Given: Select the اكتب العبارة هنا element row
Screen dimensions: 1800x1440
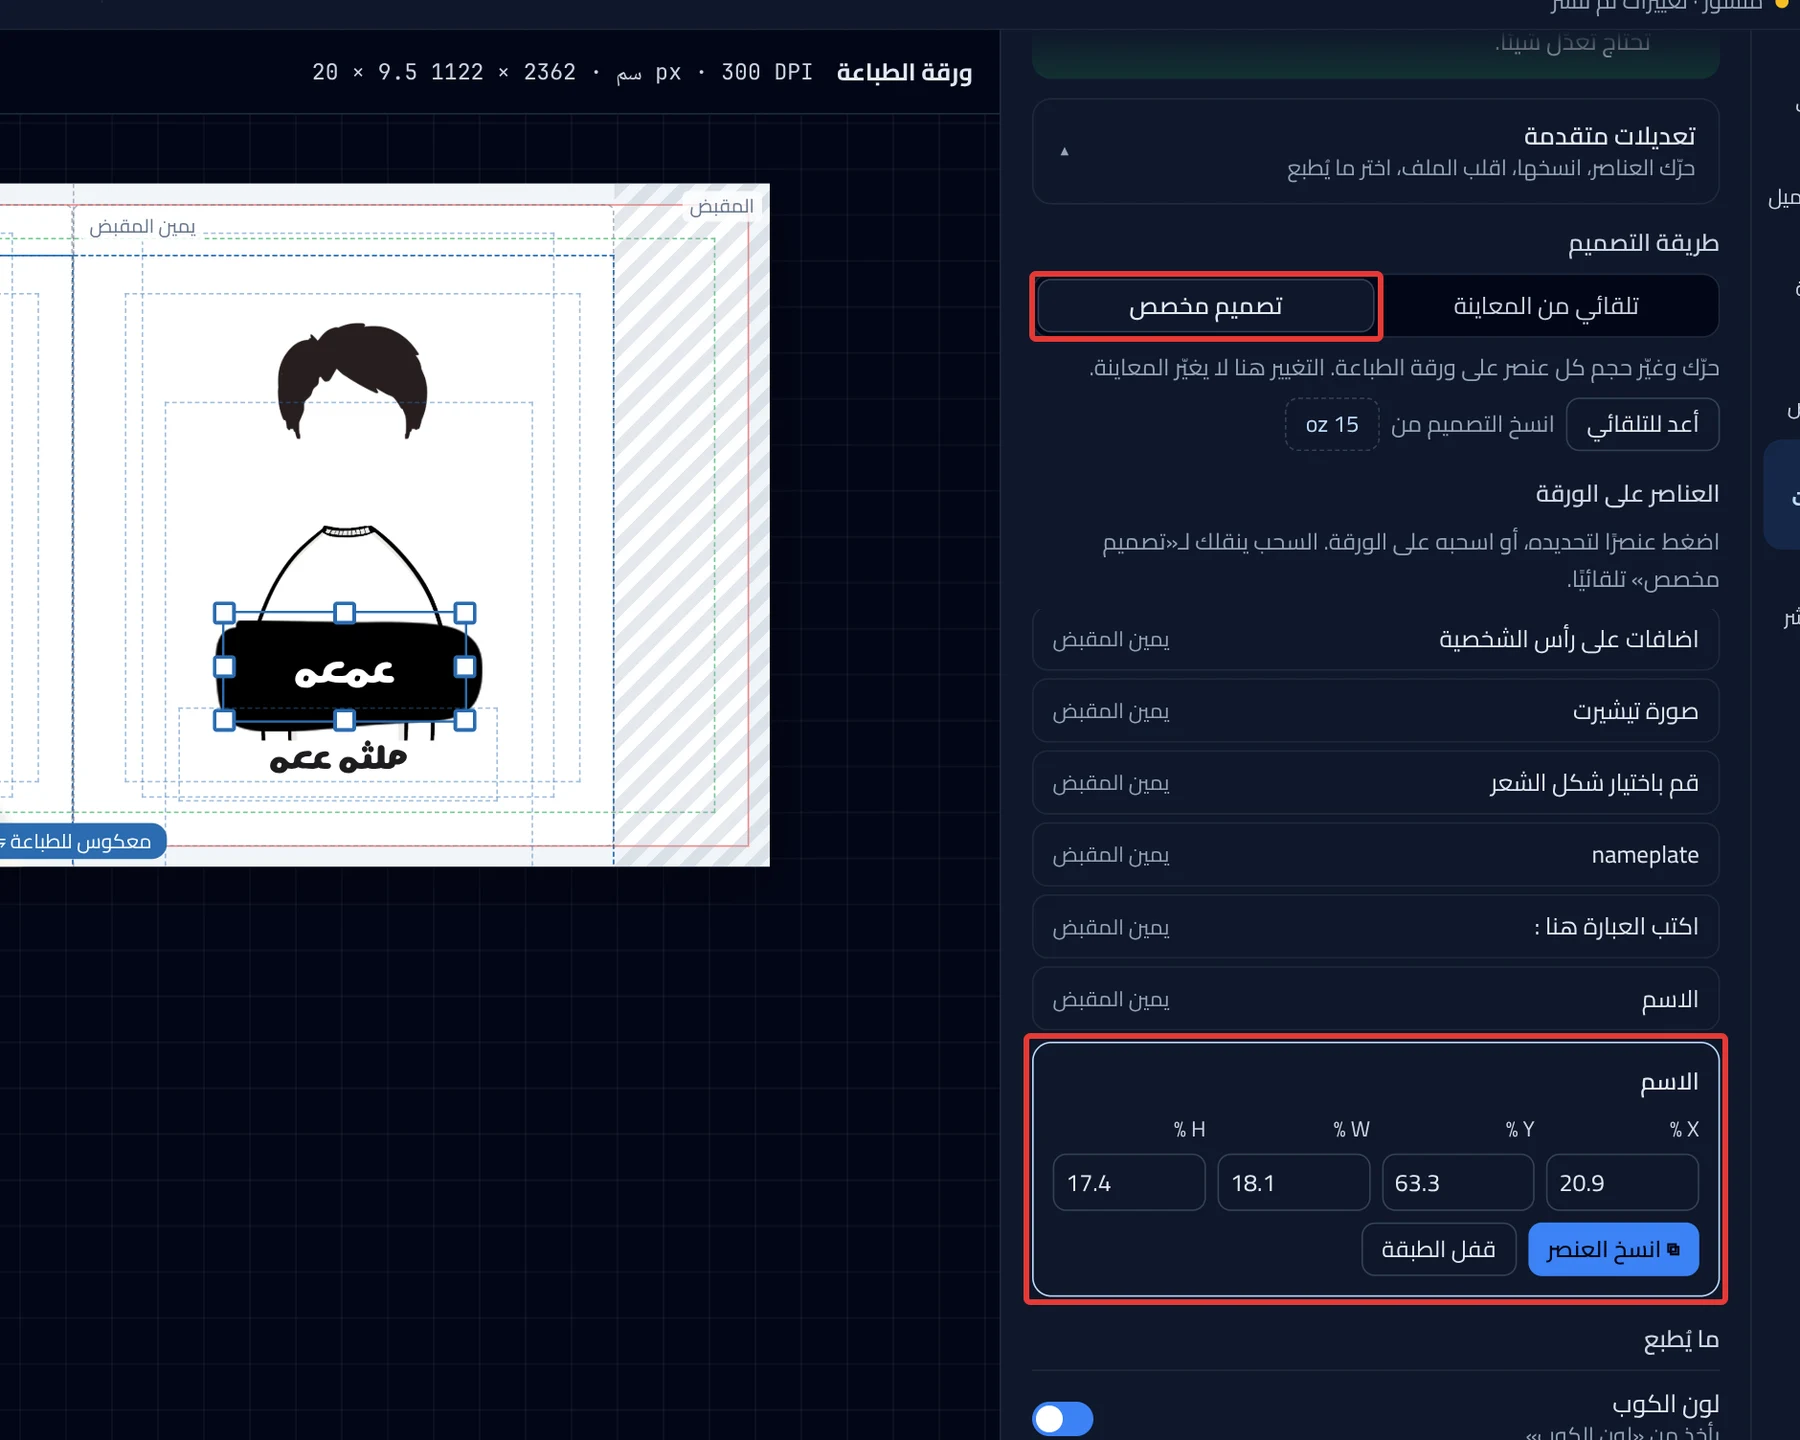Looking at the screenshot, I should (1375, 927).
